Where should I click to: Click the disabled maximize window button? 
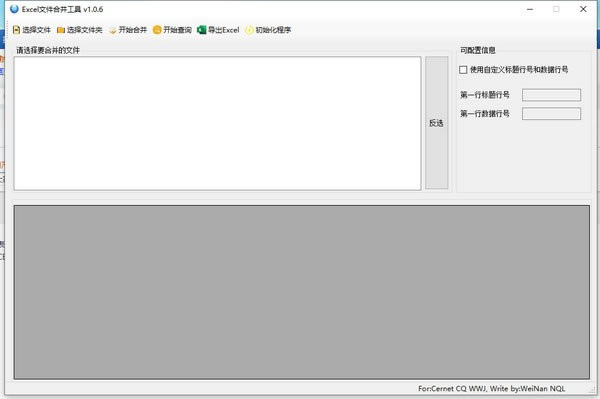(x=556, y=9)
